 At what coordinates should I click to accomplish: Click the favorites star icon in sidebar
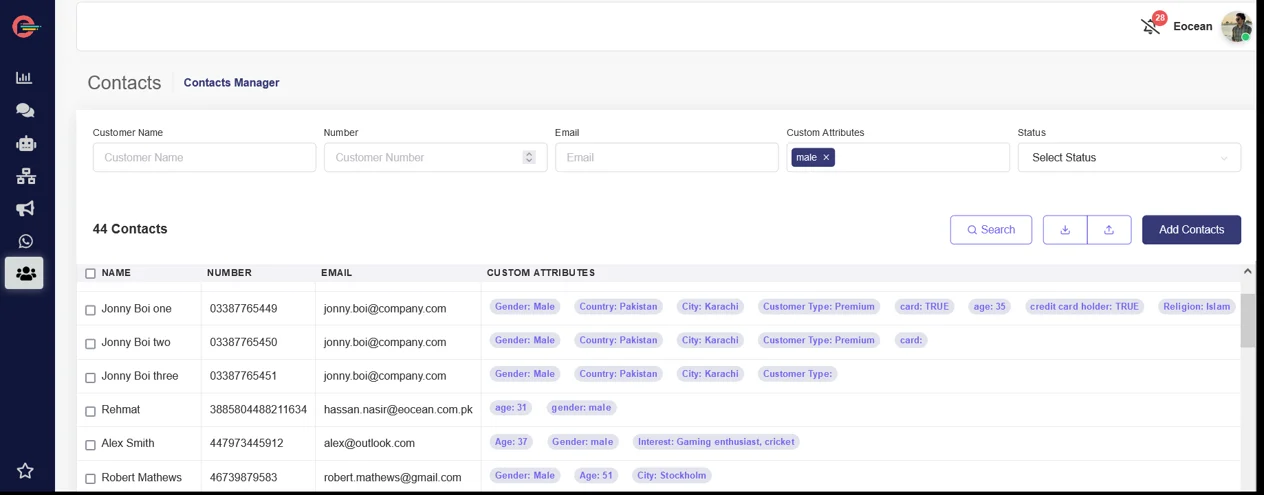pos(25,470)
